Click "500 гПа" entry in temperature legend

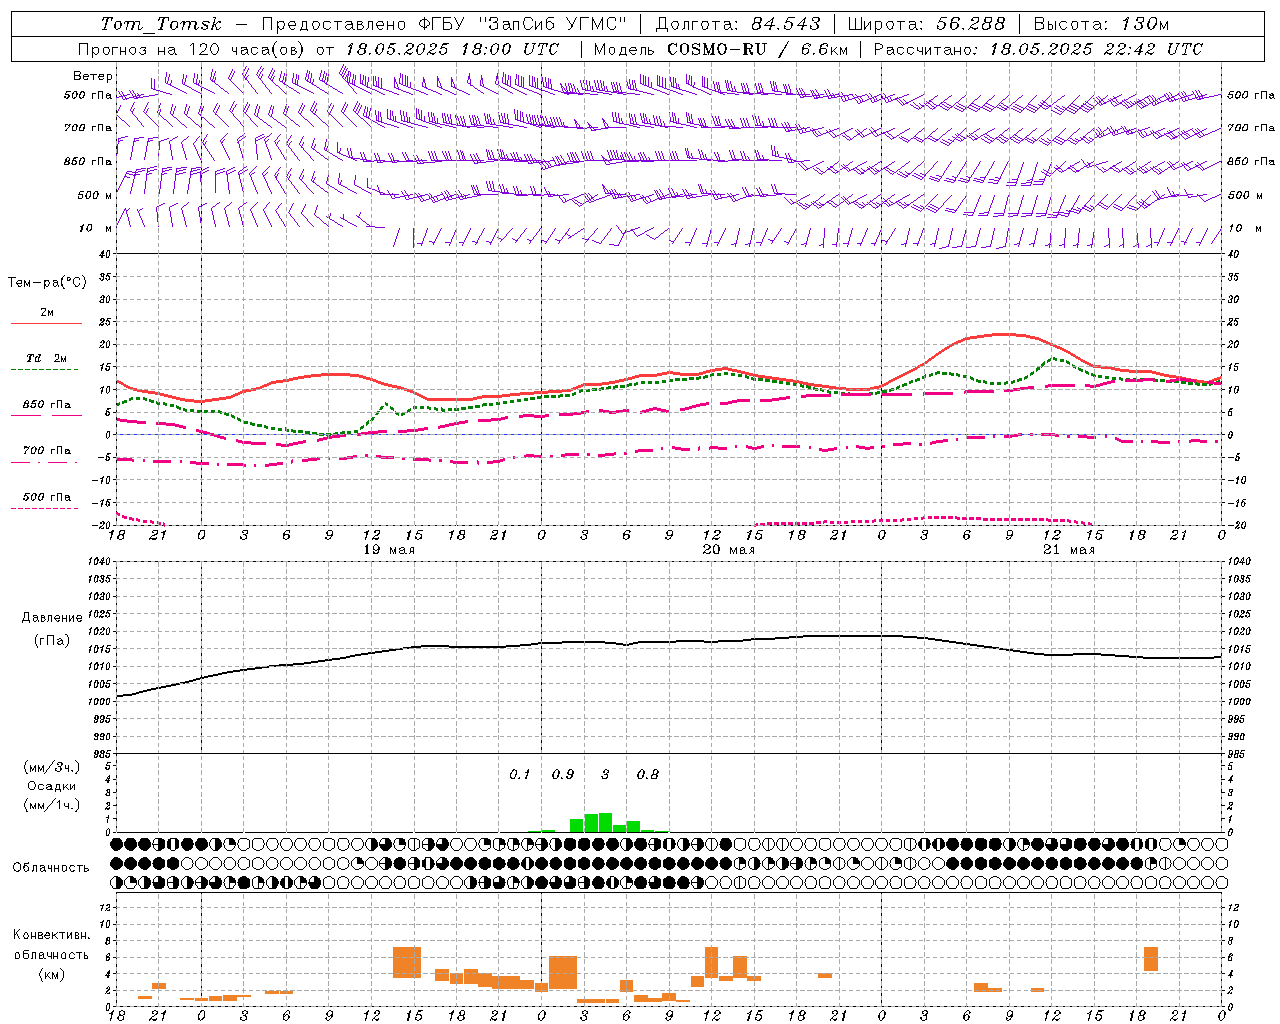tap(46, 497)
